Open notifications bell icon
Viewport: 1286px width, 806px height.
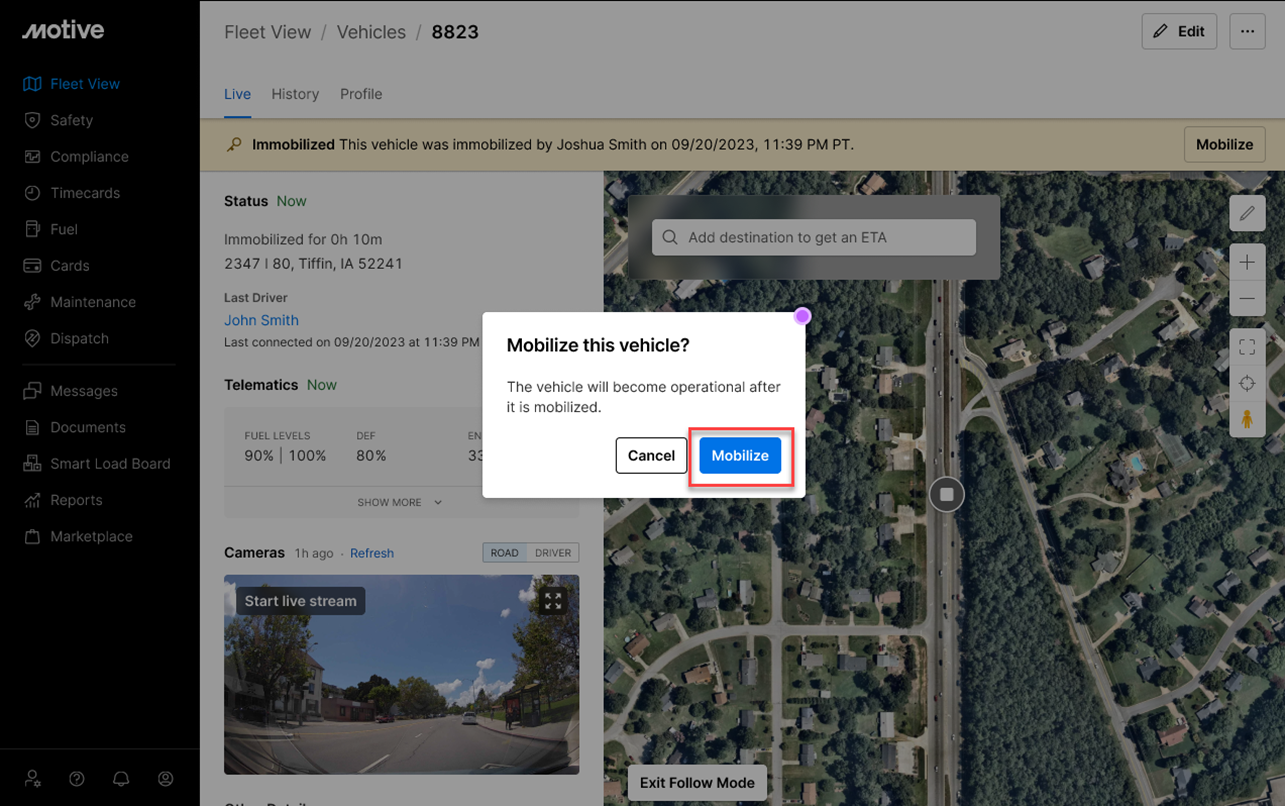121,779
